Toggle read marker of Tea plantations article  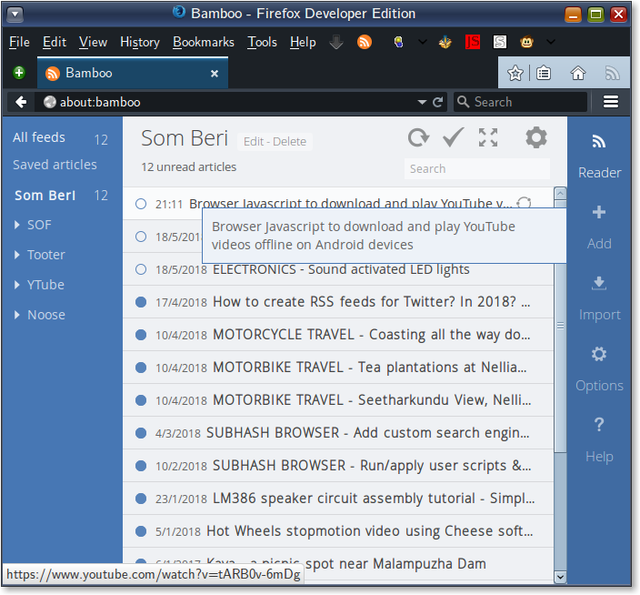tap(141, 367)
